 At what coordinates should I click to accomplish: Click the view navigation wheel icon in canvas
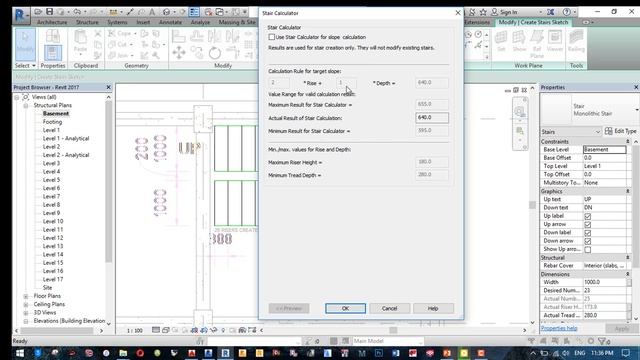[520, 111]
